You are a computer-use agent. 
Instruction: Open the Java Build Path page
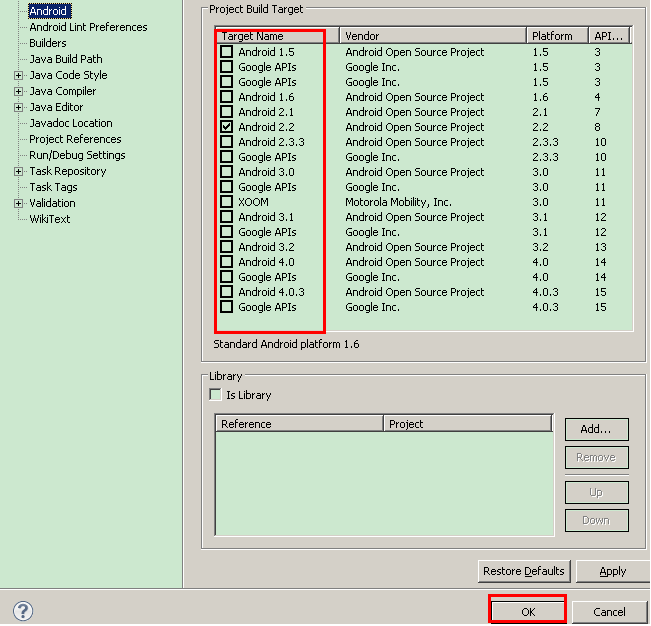click(65, 59)
